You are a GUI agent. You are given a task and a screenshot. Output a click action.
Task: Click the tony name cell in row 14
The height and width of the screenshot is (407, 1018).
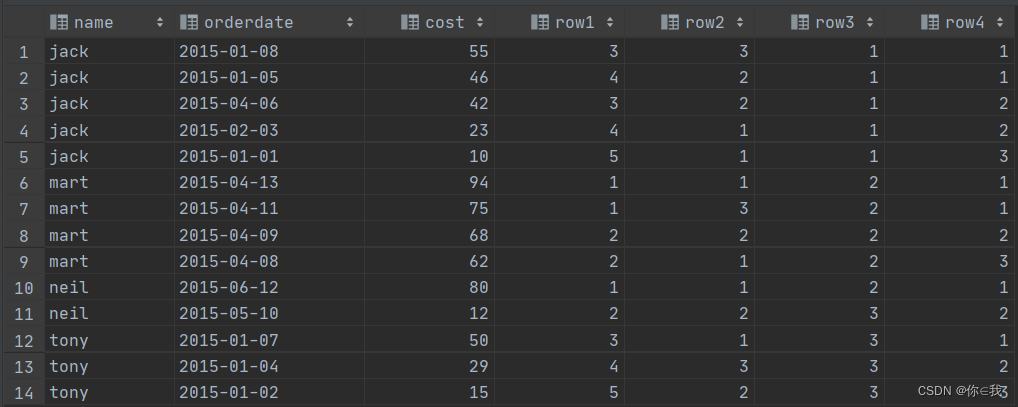click(x=109, y=392)
